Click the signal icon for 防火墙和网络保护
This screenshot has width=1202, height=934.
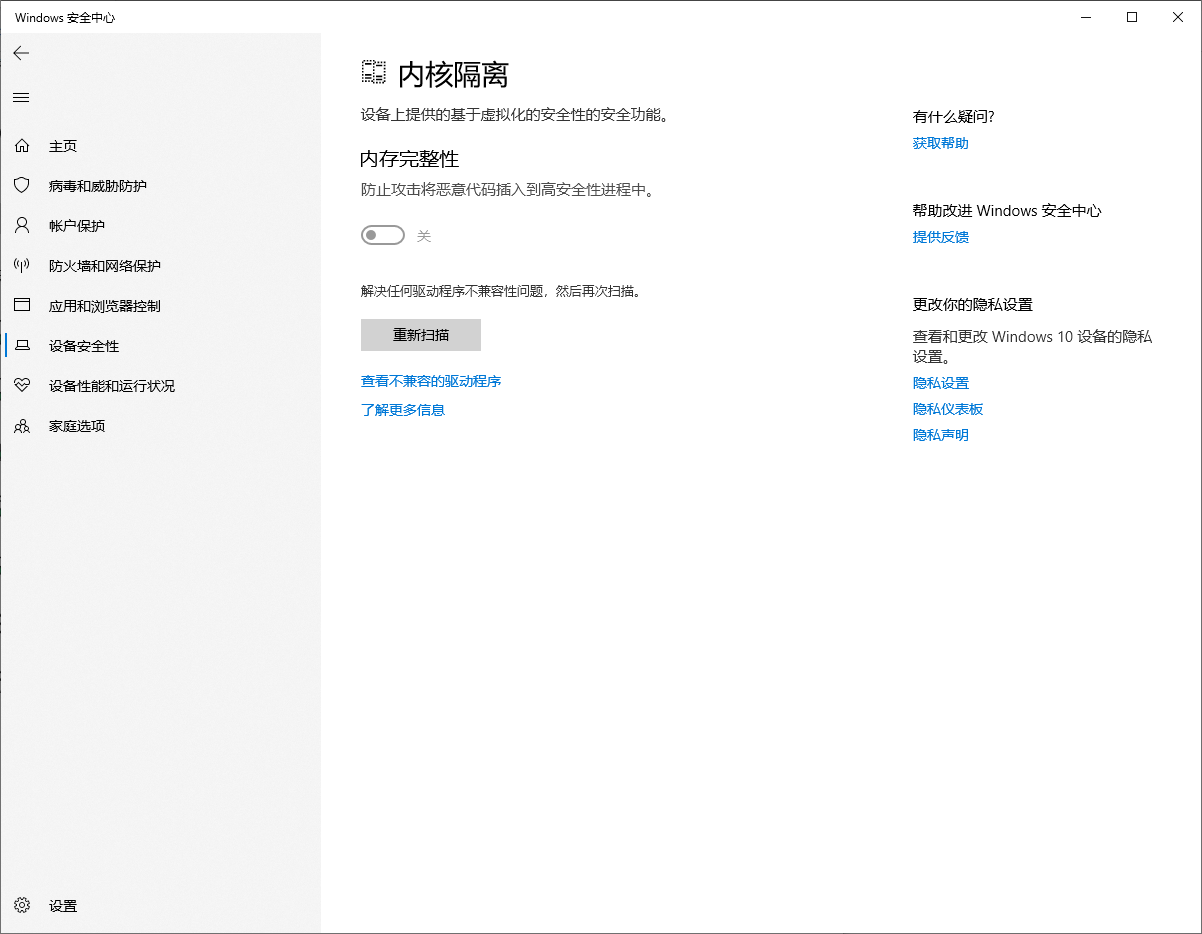[x=22, y=266]
